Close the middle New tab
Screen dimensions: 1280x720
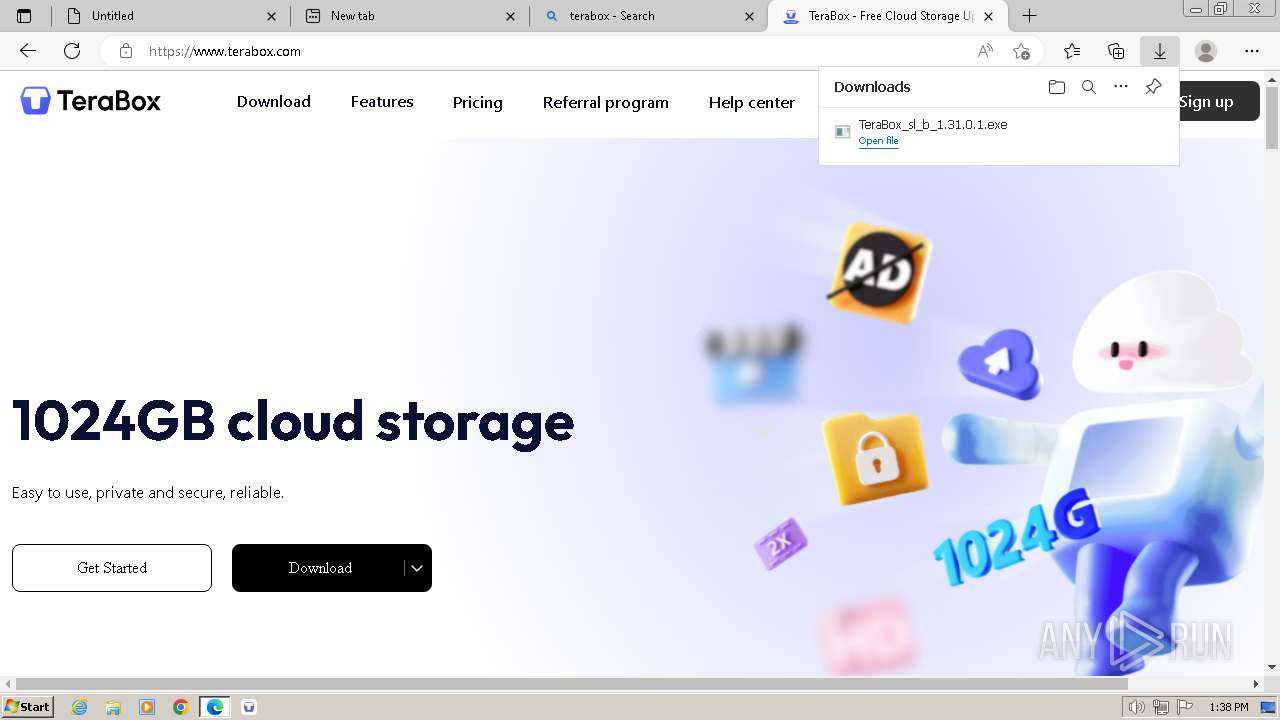[511, 16]
